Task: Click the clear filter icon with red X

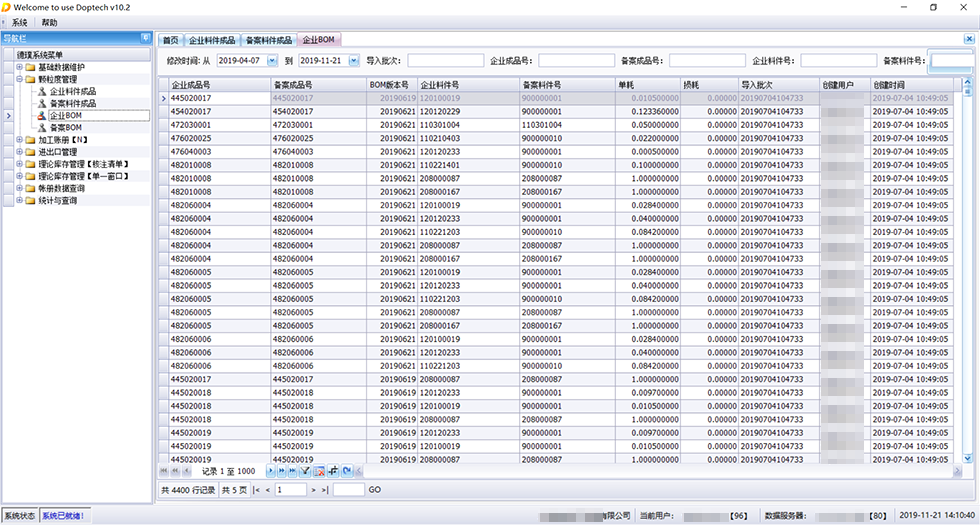Action: (319, 470)
